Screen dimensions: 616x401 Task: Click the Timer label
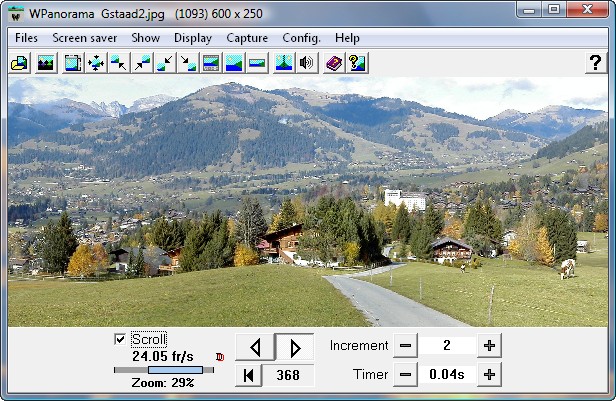pos(370,375)
